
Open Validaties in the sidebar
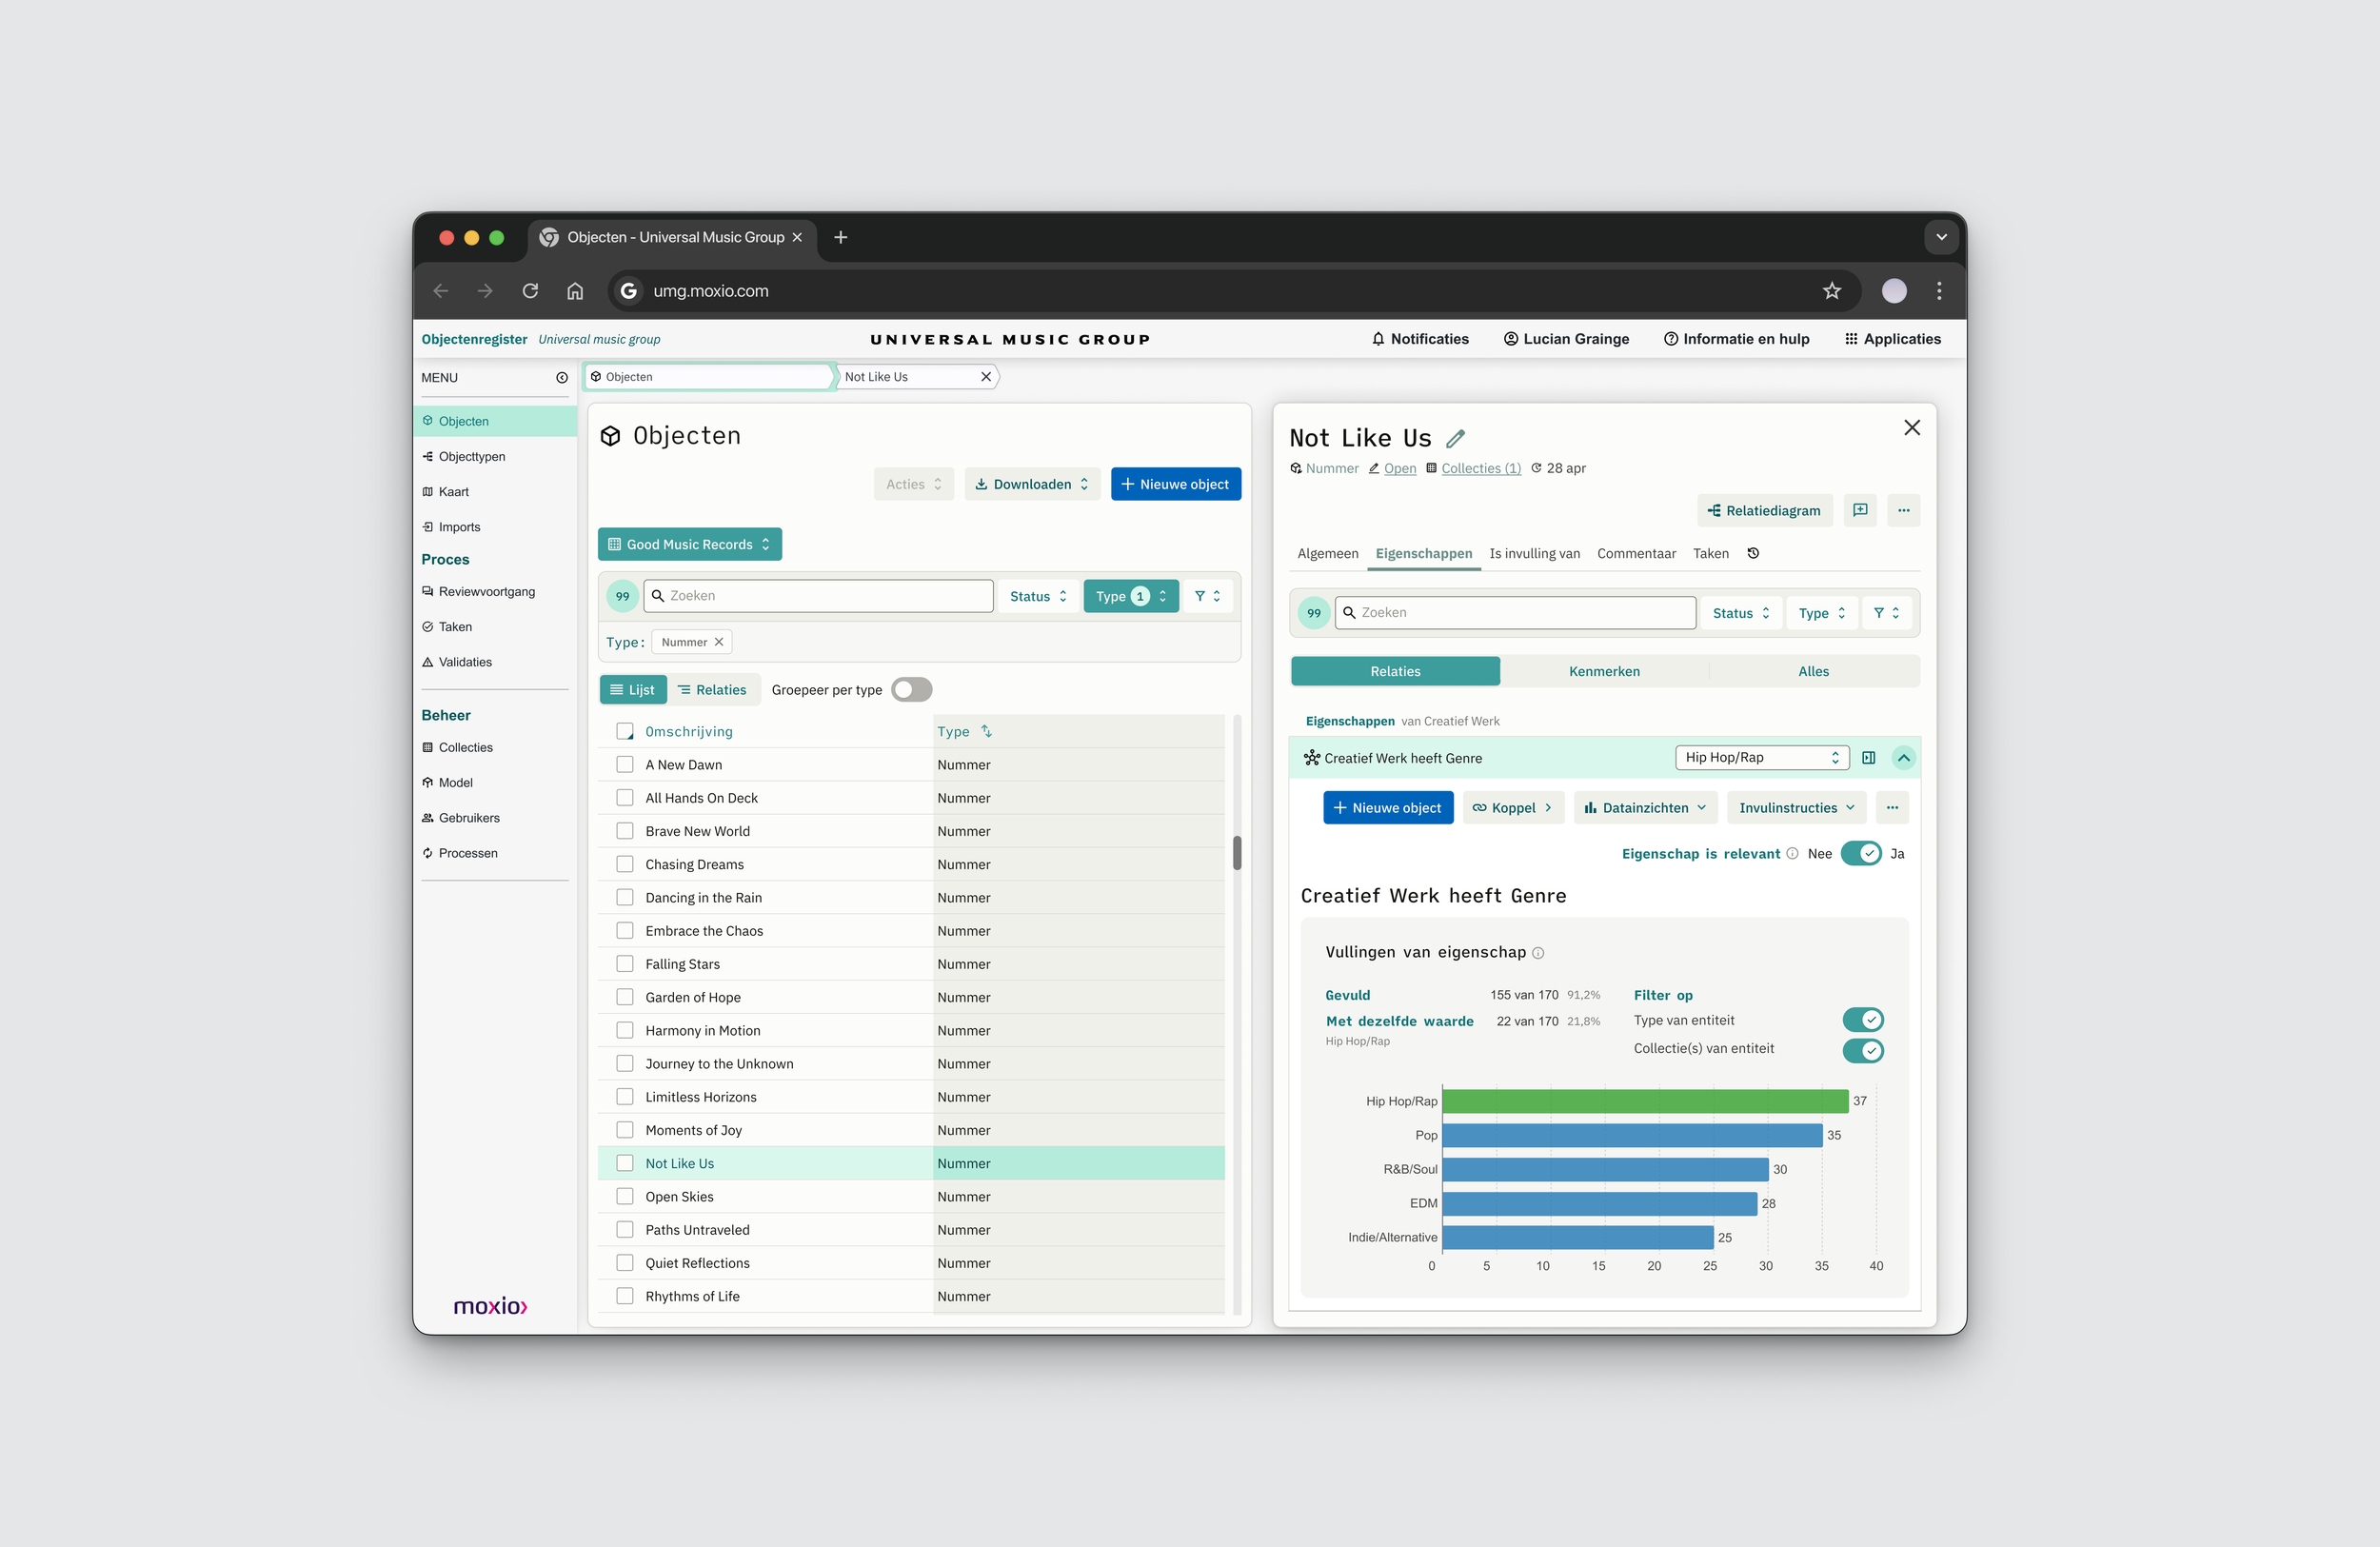(465, 662)
